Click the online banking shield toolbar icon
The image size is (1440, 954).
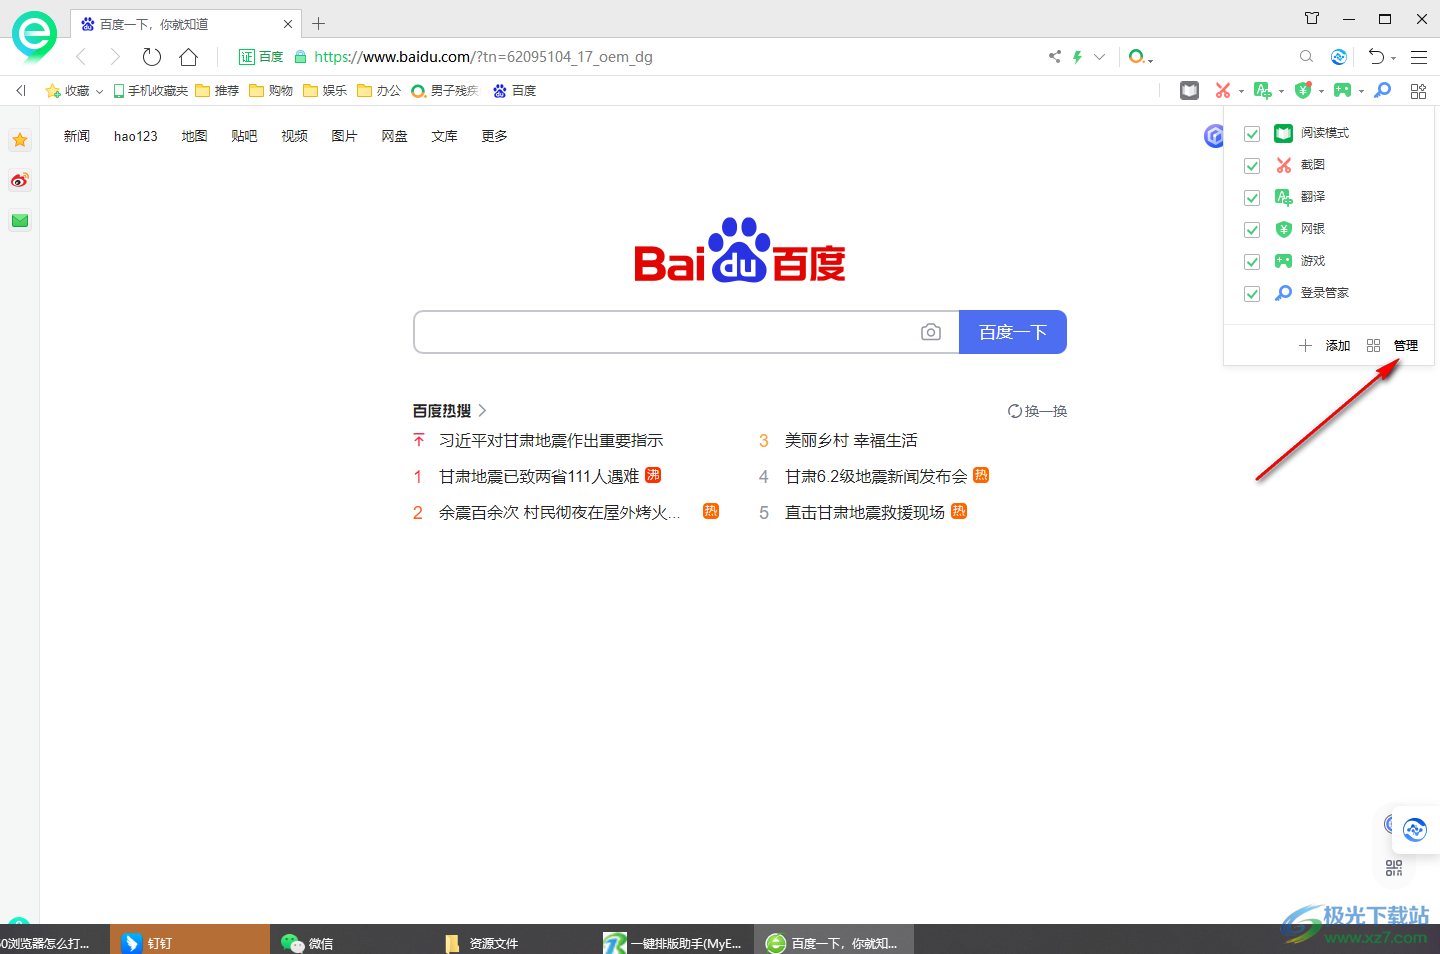(1303, 91)
